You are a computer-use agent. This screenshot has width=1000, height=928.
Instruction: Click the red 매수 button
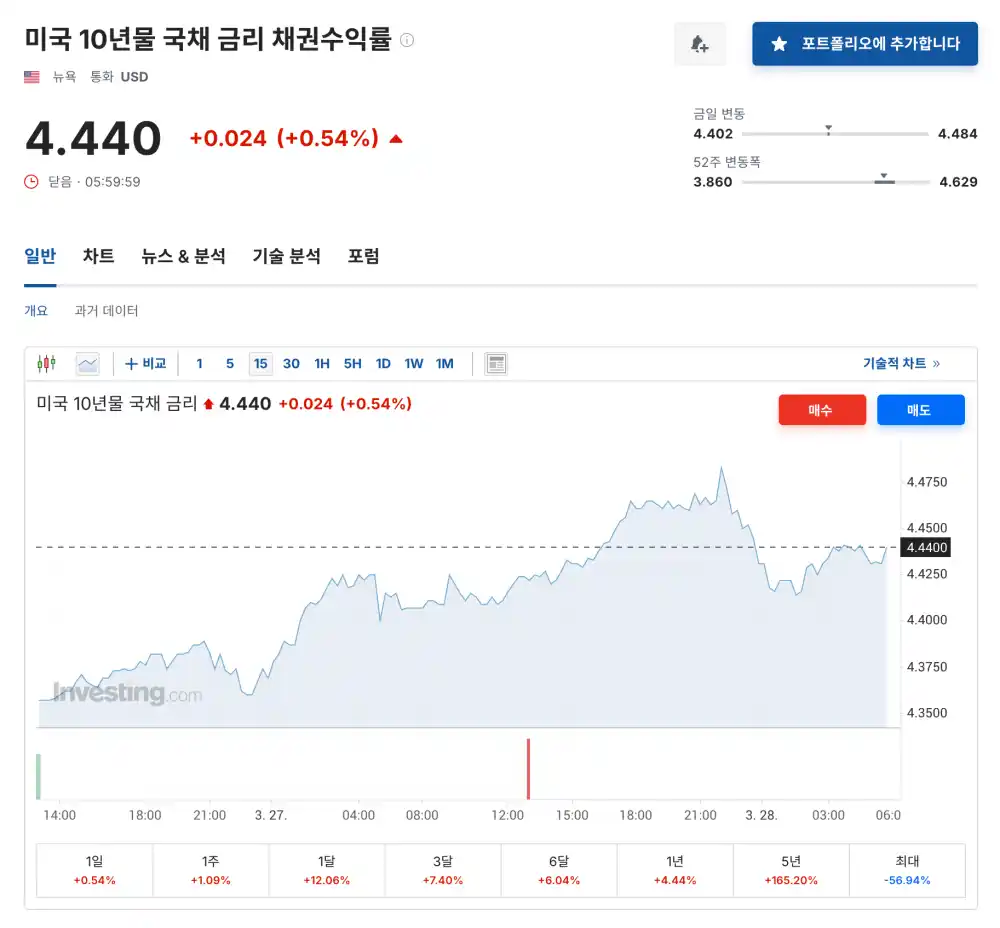point(822,409)
